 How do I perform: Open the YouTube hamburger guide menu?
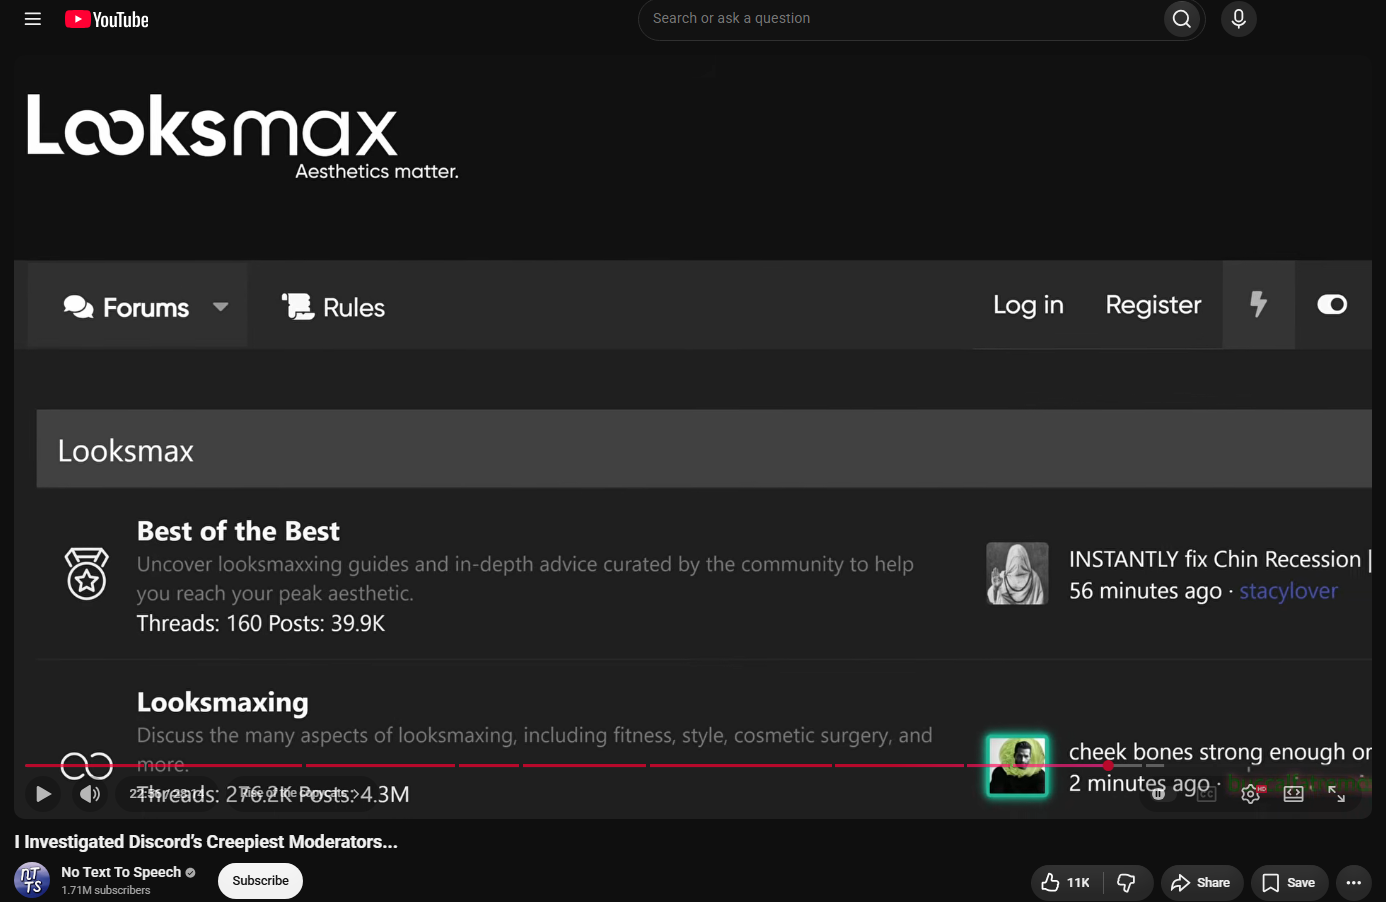pos(33,19)
